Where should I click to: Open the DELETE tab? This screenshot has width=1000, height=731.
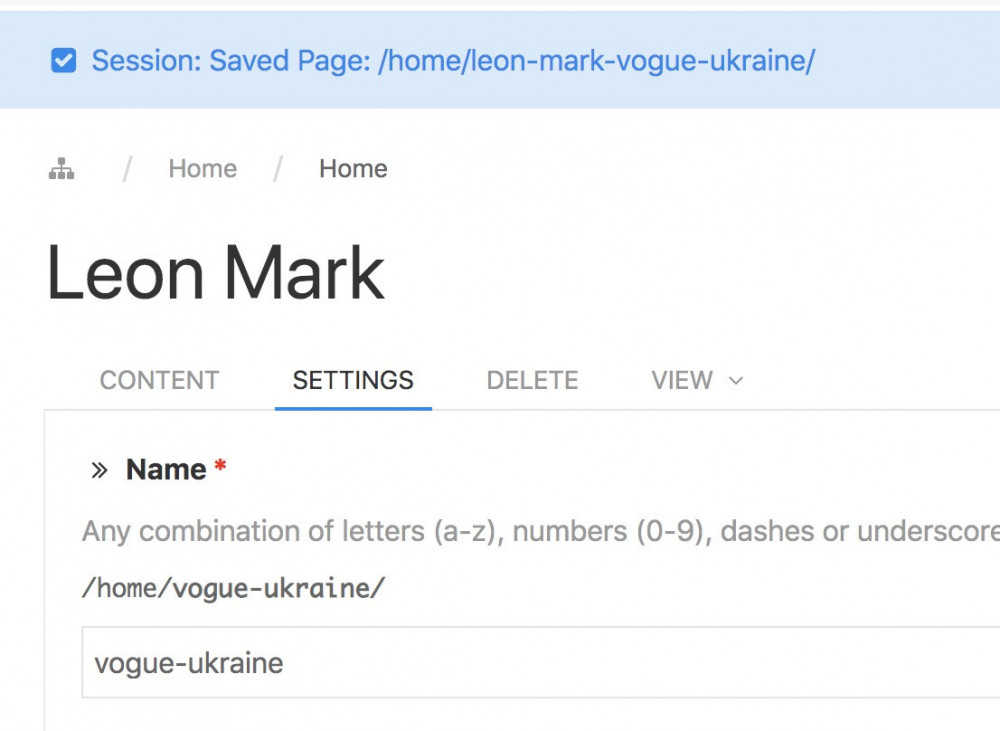click(x=532, y=381)
